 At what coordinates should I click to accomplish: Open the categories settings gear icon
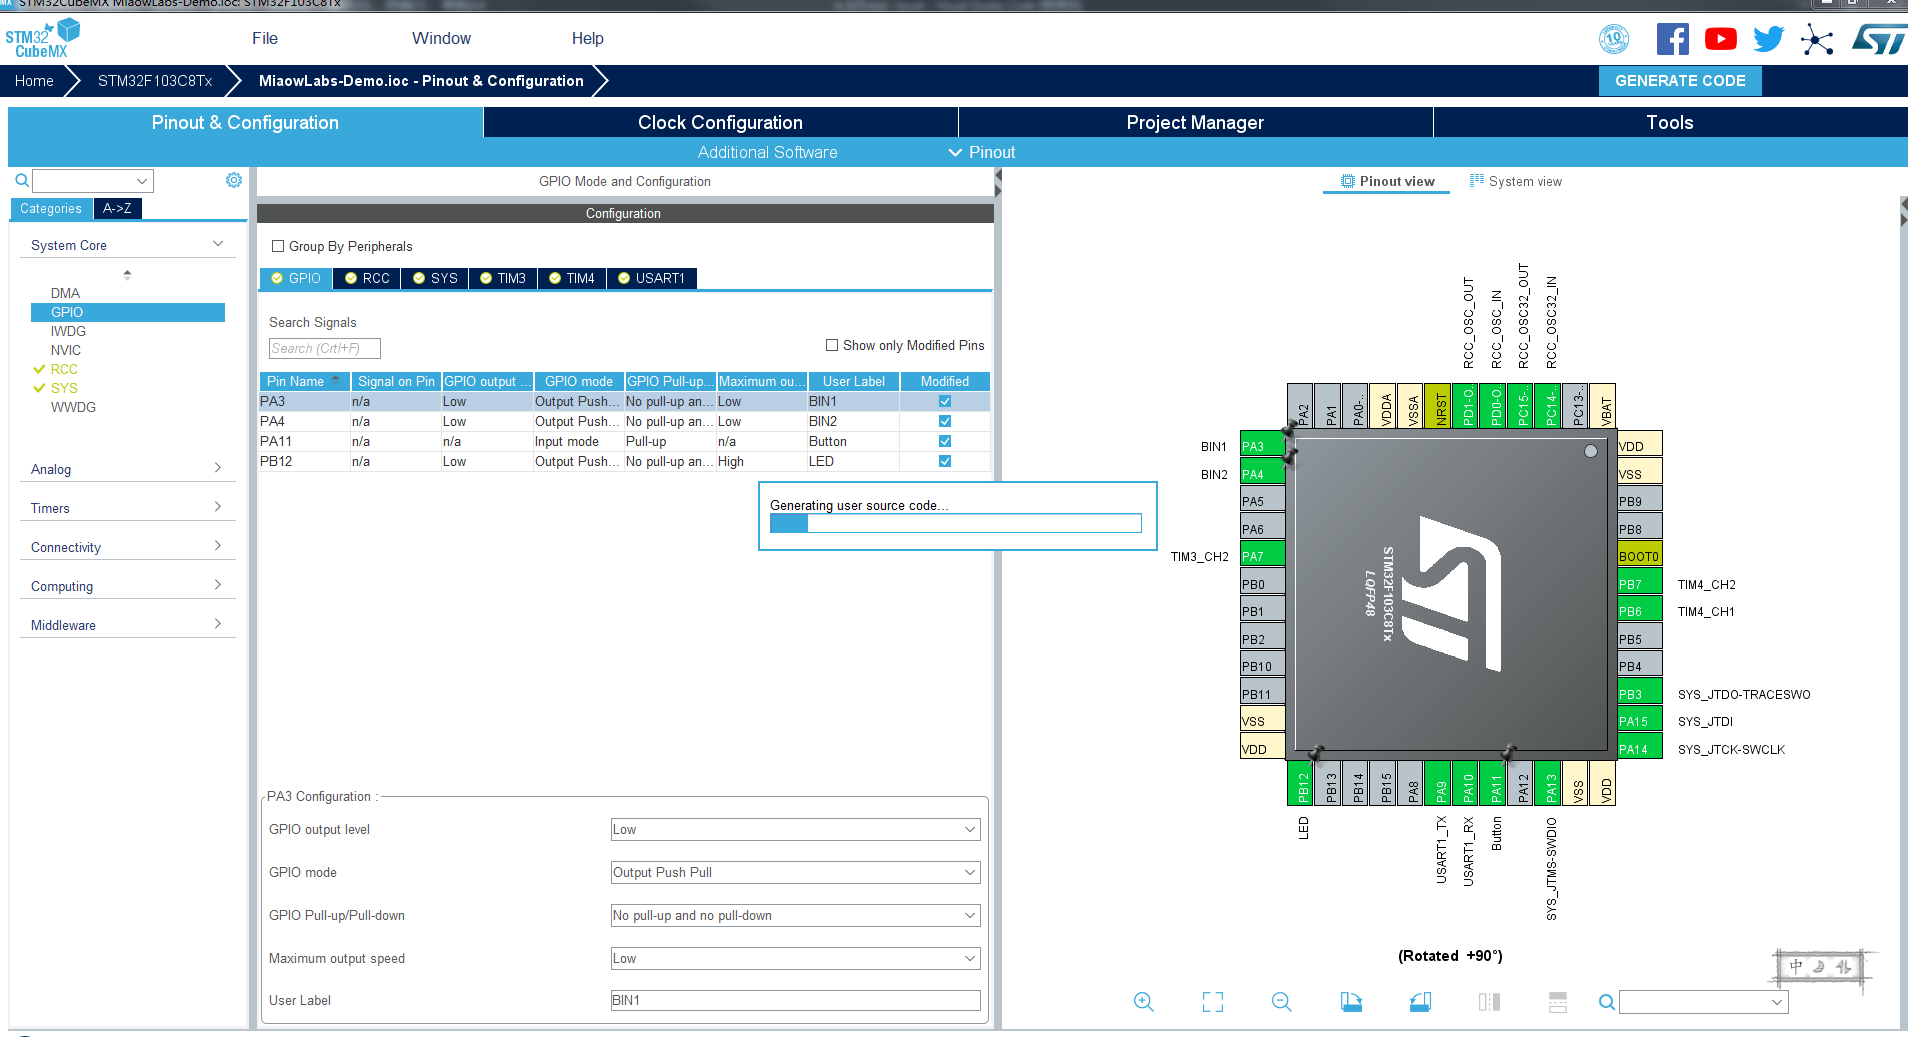click(x=234, y=180)
